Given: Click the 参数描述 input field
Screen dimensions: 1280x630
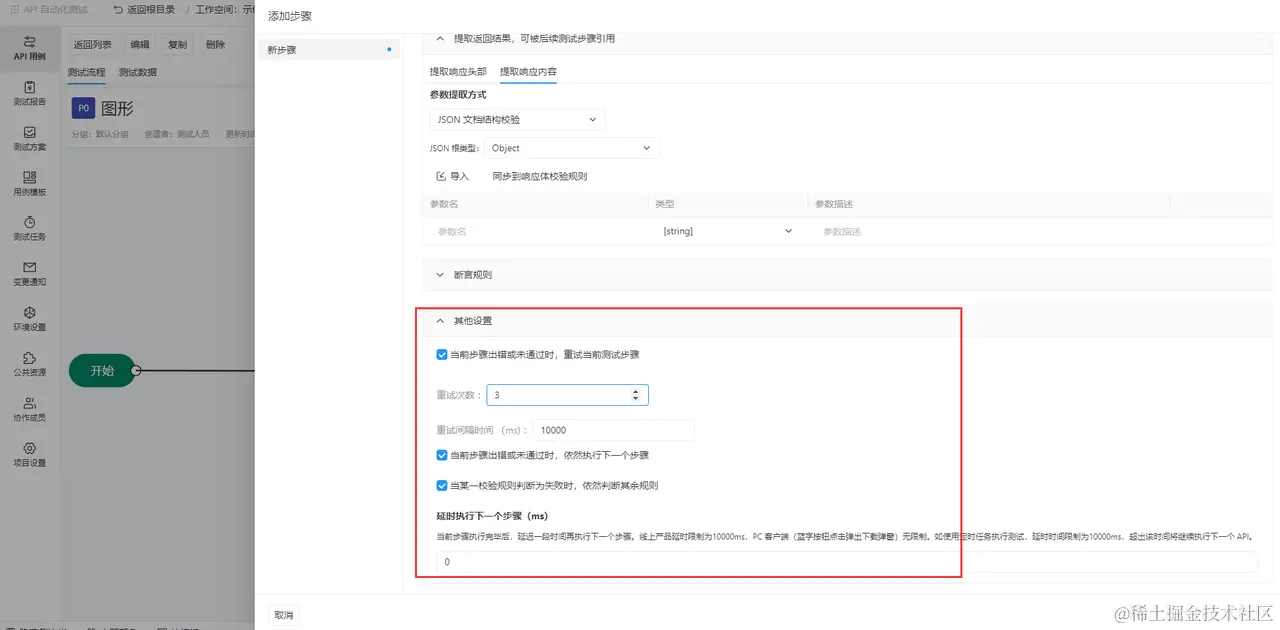Looking at the screenshot, I should 991,231.
